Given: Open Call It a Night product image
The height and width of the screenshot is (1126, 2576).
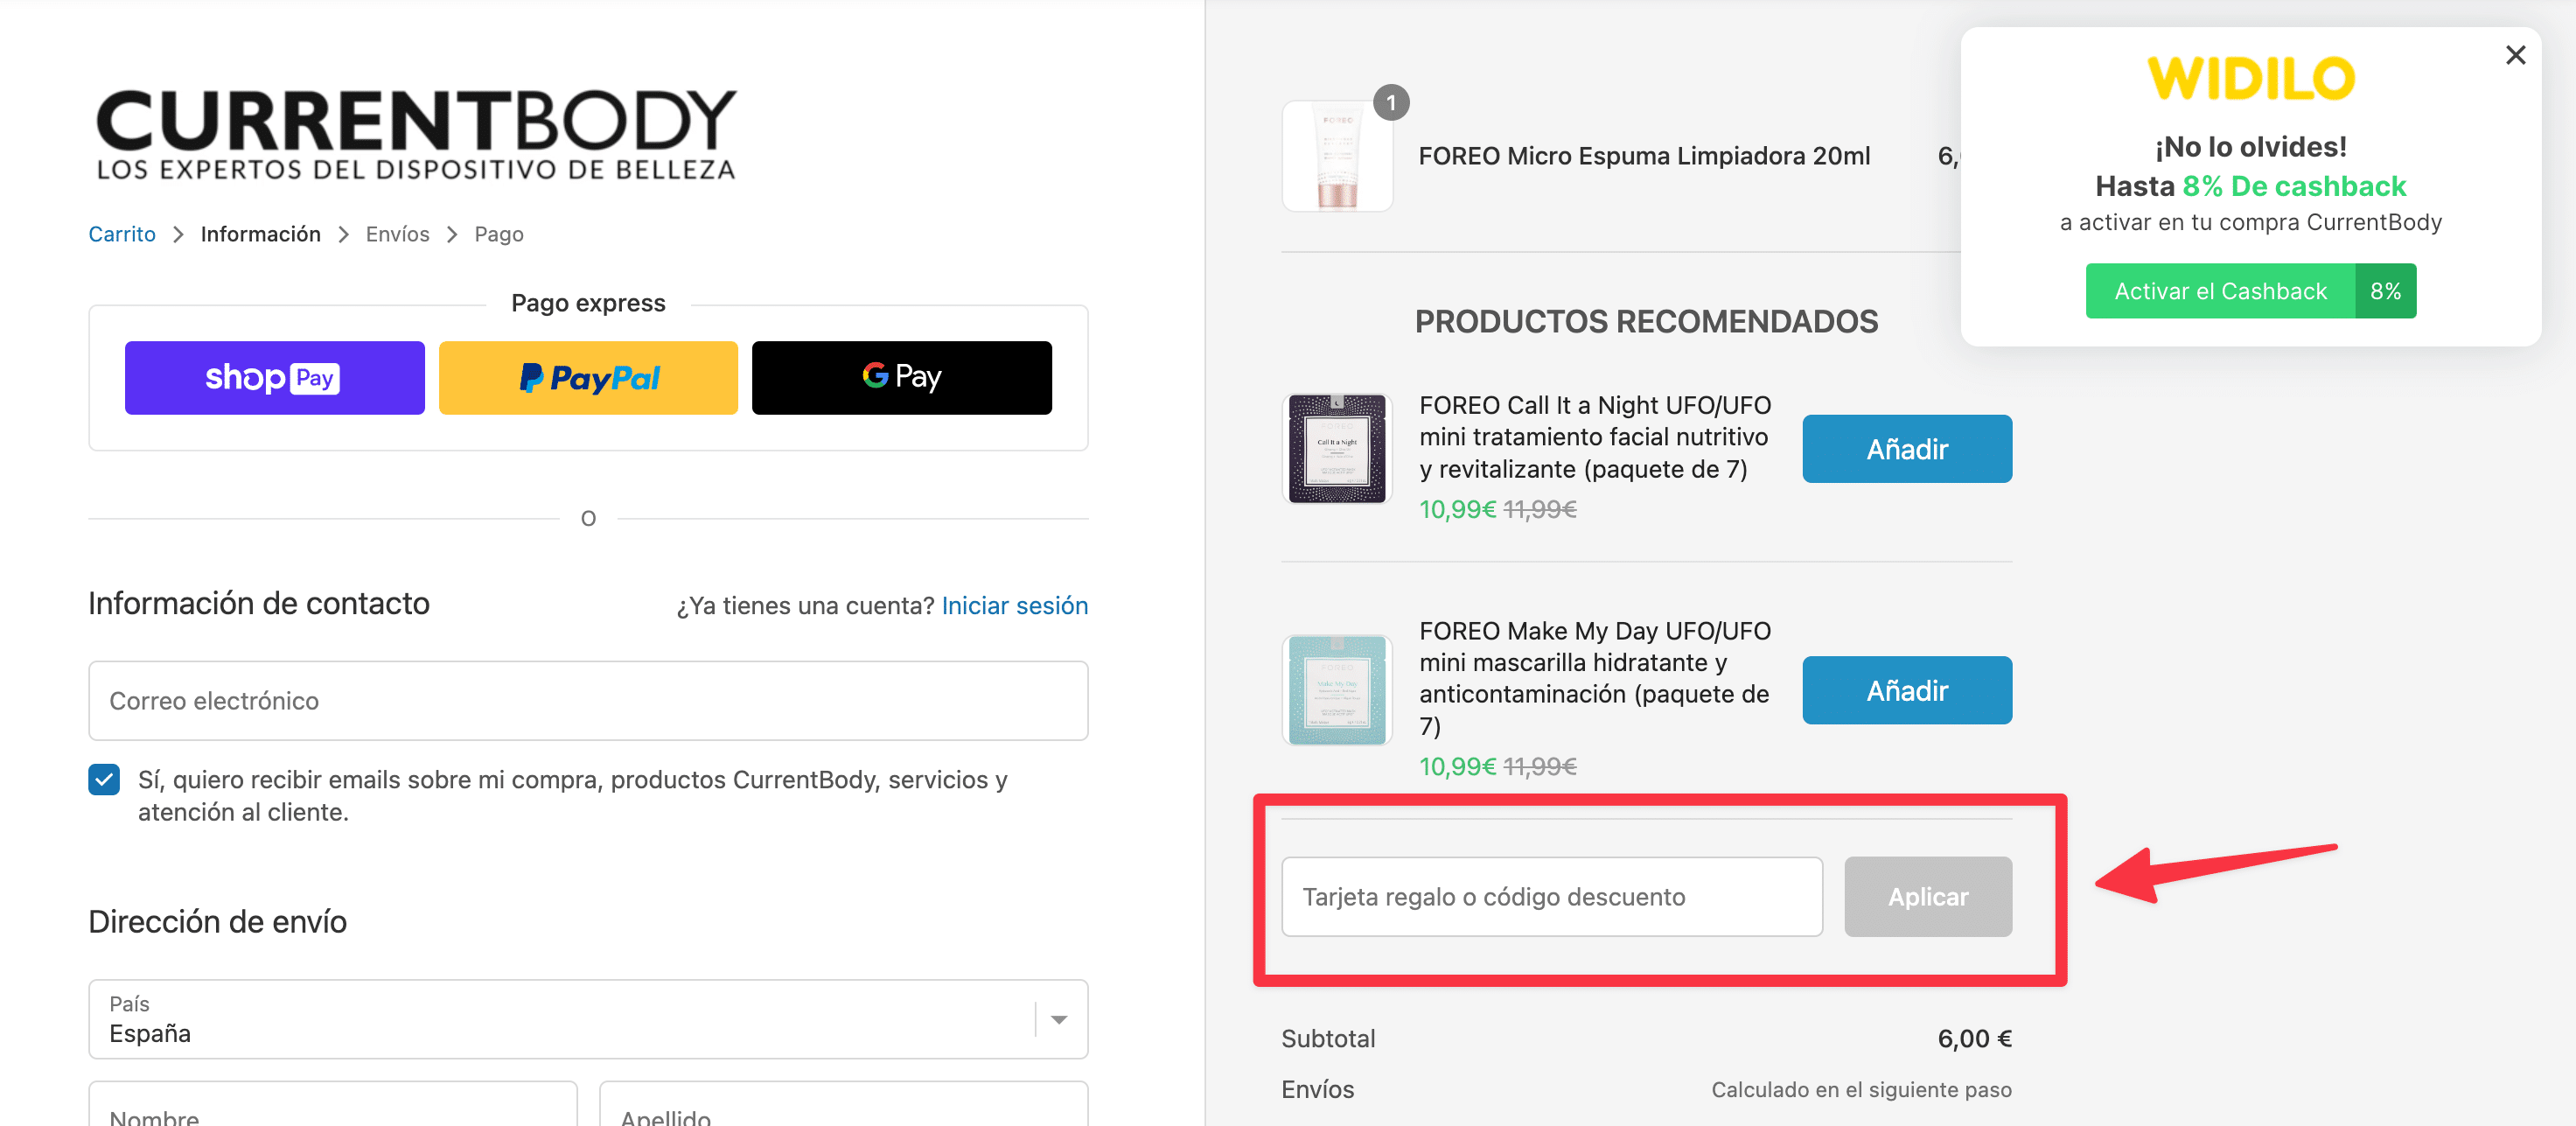Looking at the screenshot, I should tap(1337, 448).
